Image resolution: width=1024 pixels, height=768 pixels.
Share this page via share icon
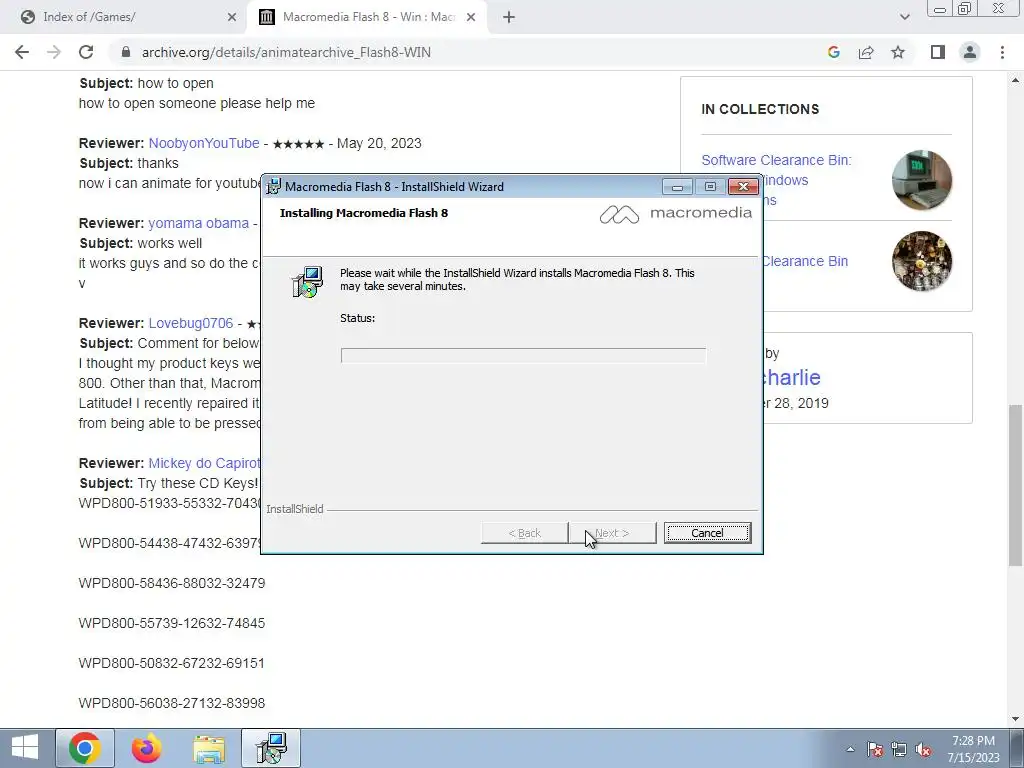866,52
